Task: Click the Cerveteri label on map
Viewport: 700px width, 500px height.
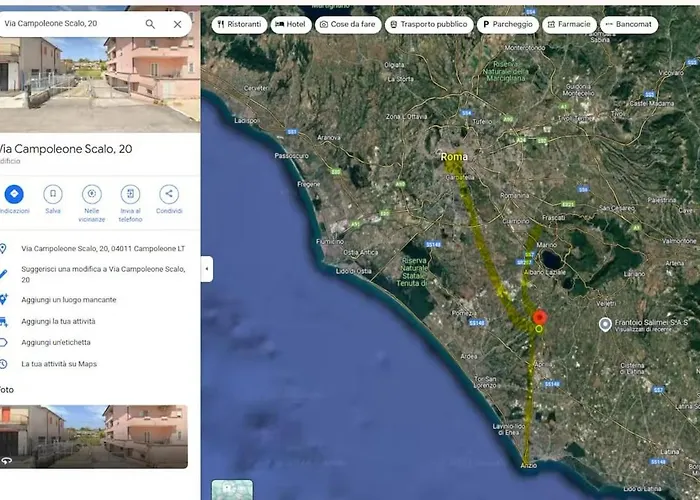Action: coord(257,88)
